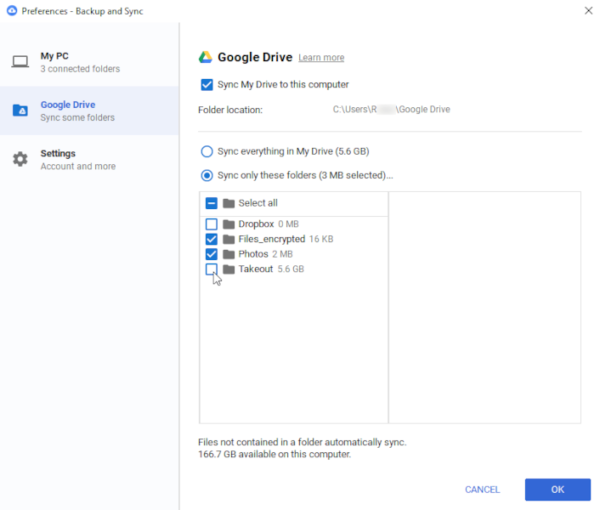Check the Dropbox folder checkbox
Viewport: 600px width, 510px height.
[211, 224]
